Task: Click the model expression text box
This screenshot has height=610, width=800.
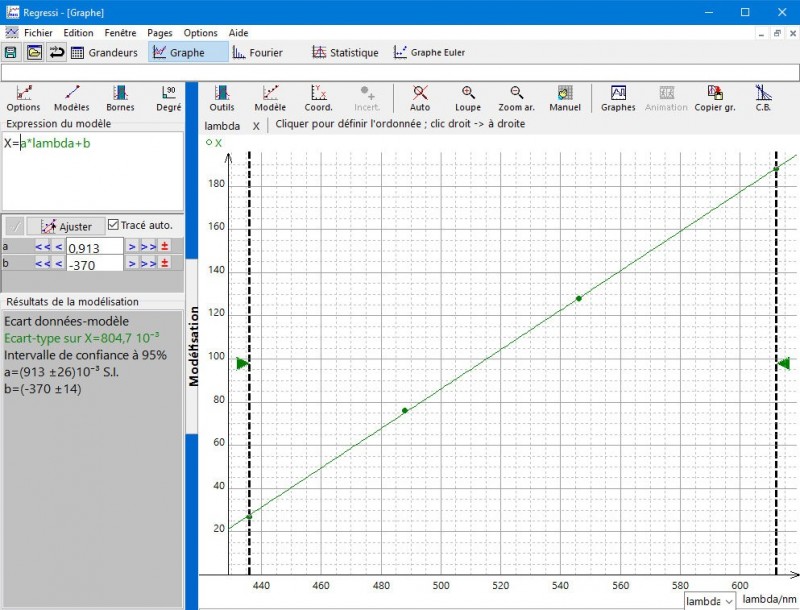Action: [93, 171]
